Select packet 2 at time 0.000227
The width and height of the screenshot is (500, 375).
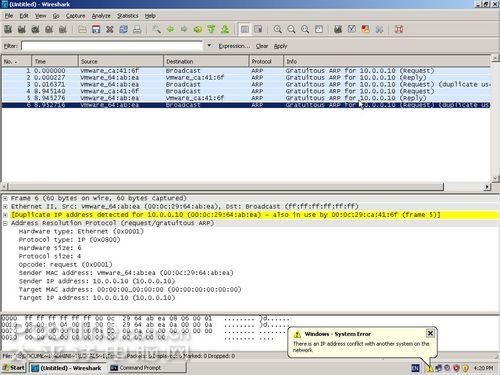tap(246, 78)
